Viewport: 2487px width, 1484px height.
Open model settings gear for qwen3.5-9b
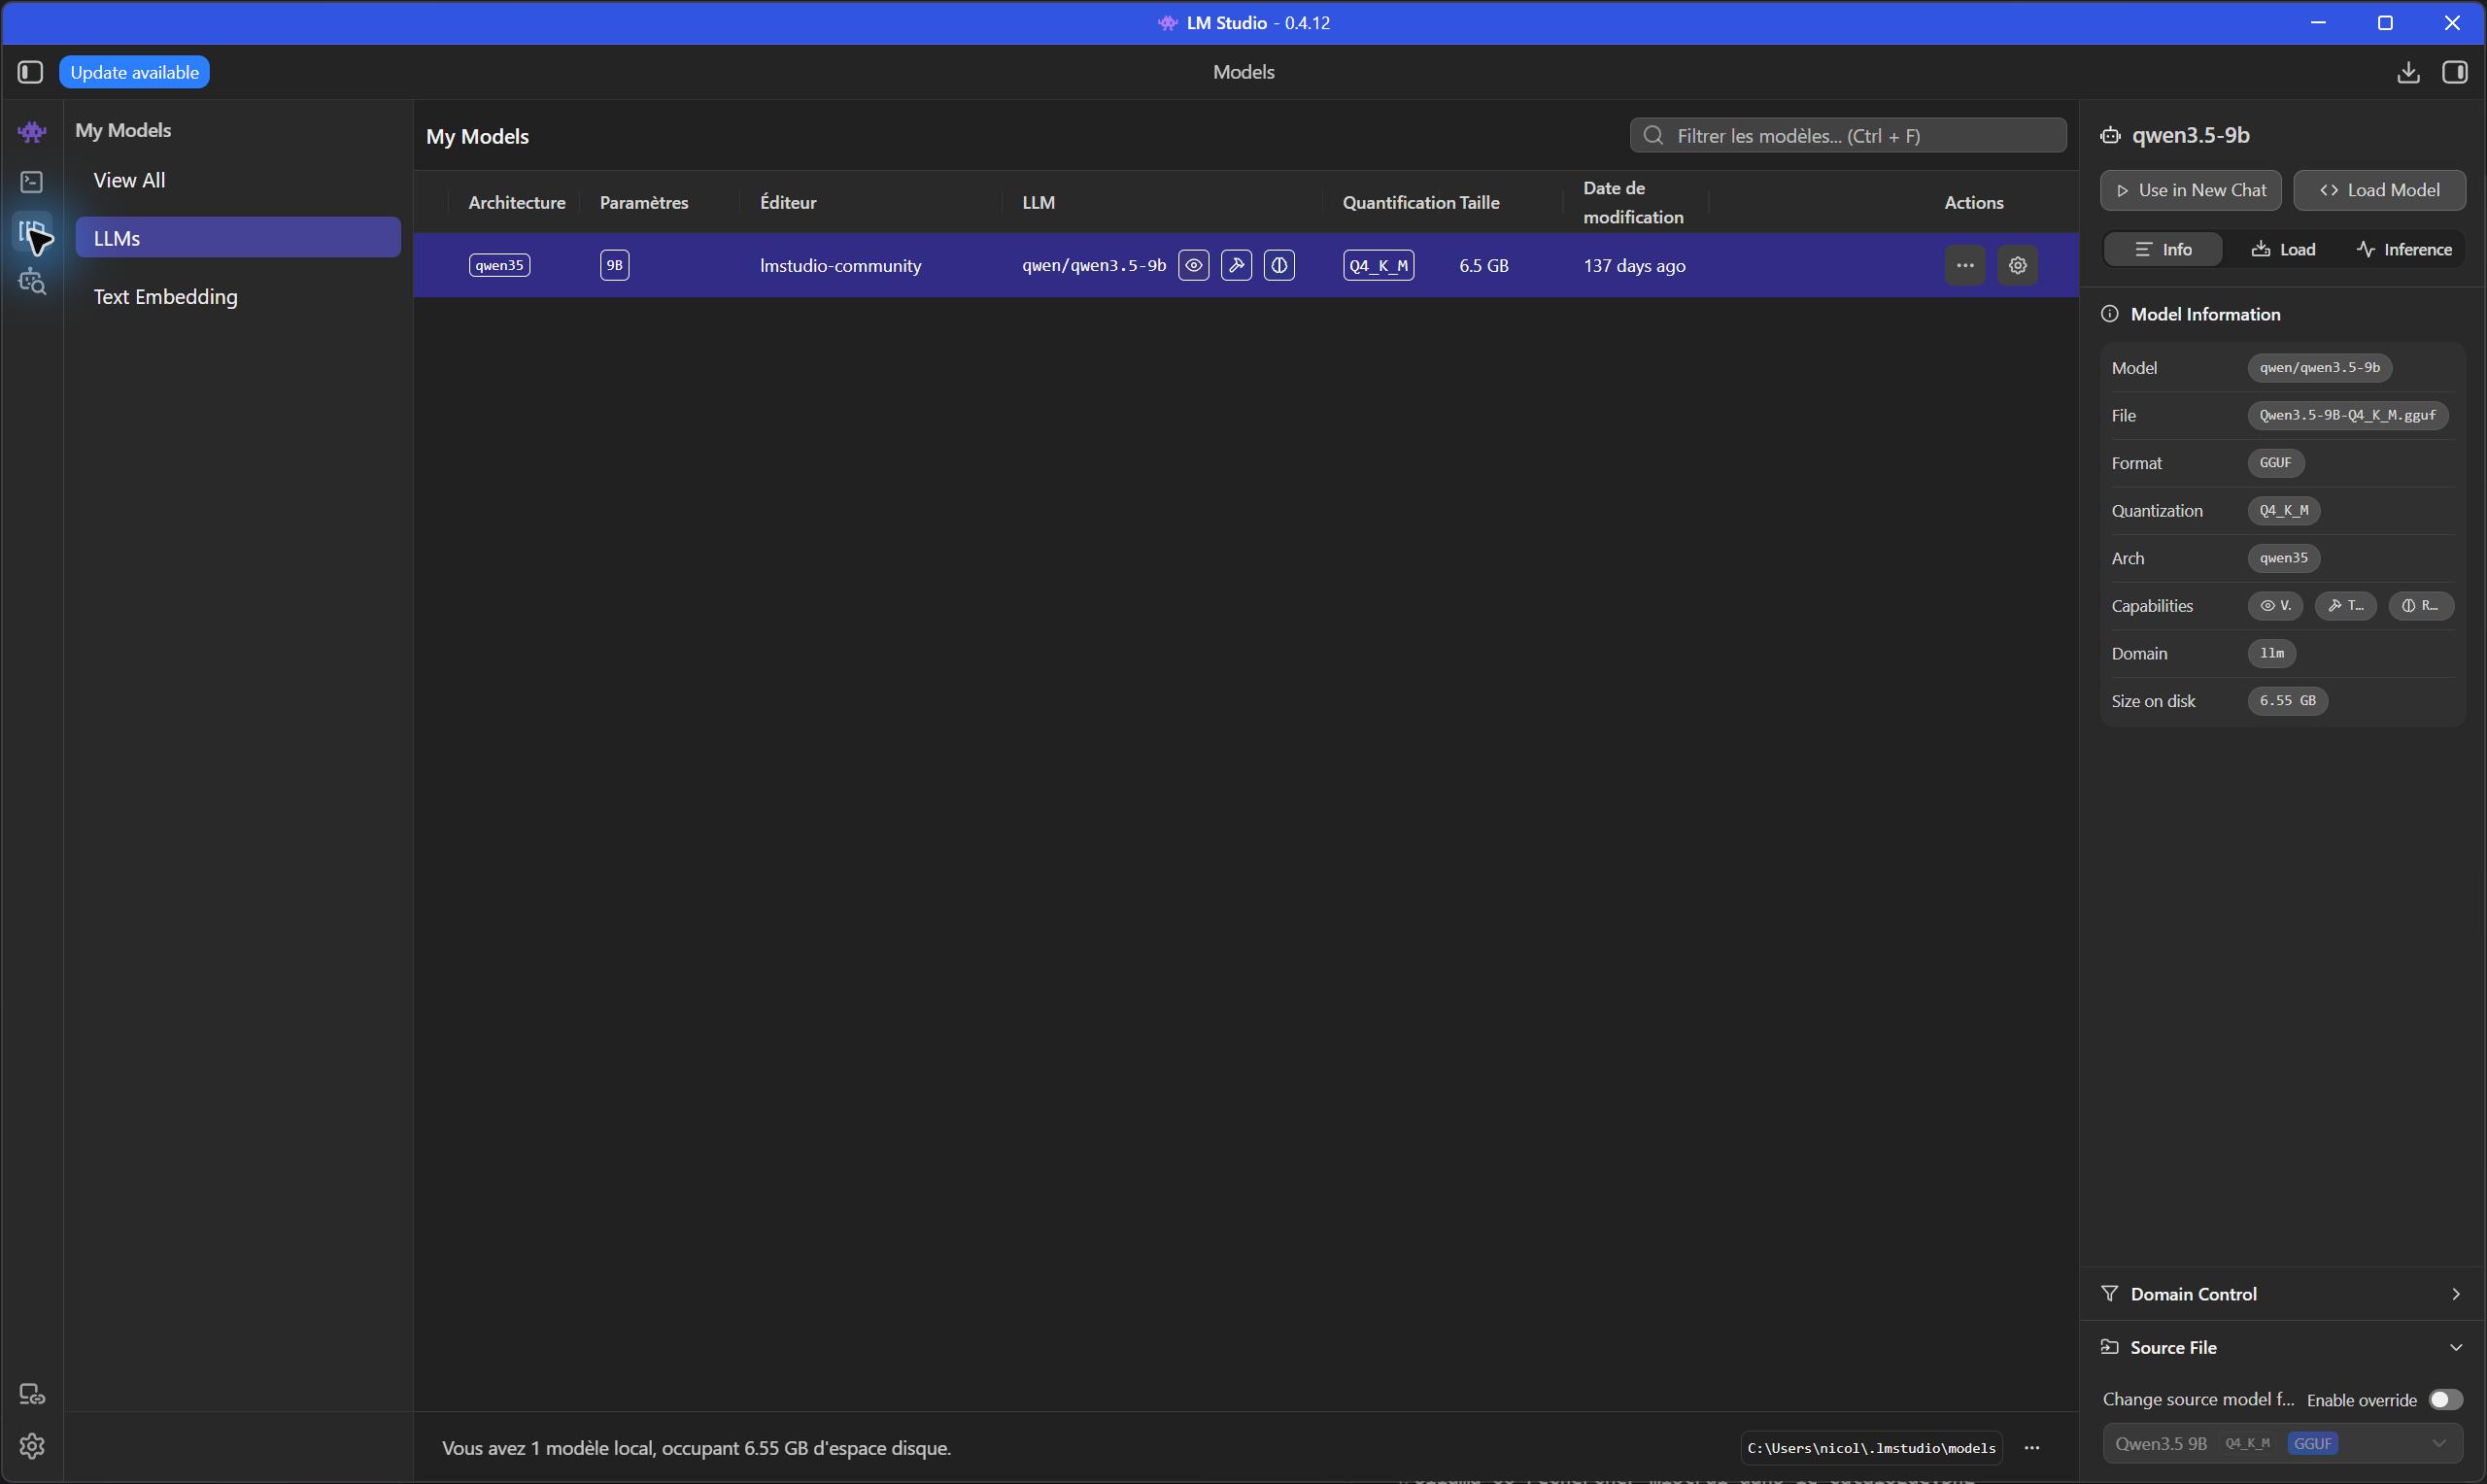coord(2018,265)
